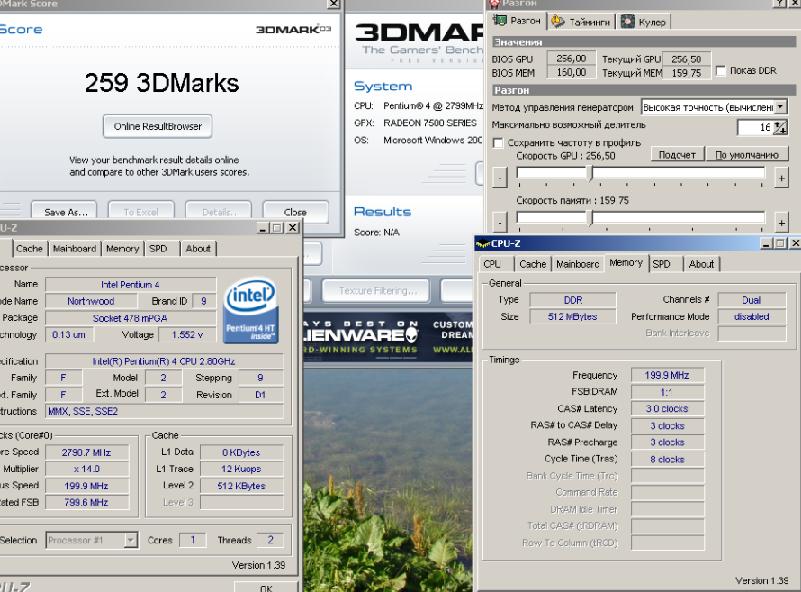Click the Разгон tab monitor icon
This screenshot has width=801, height=592.
(500, 20)
